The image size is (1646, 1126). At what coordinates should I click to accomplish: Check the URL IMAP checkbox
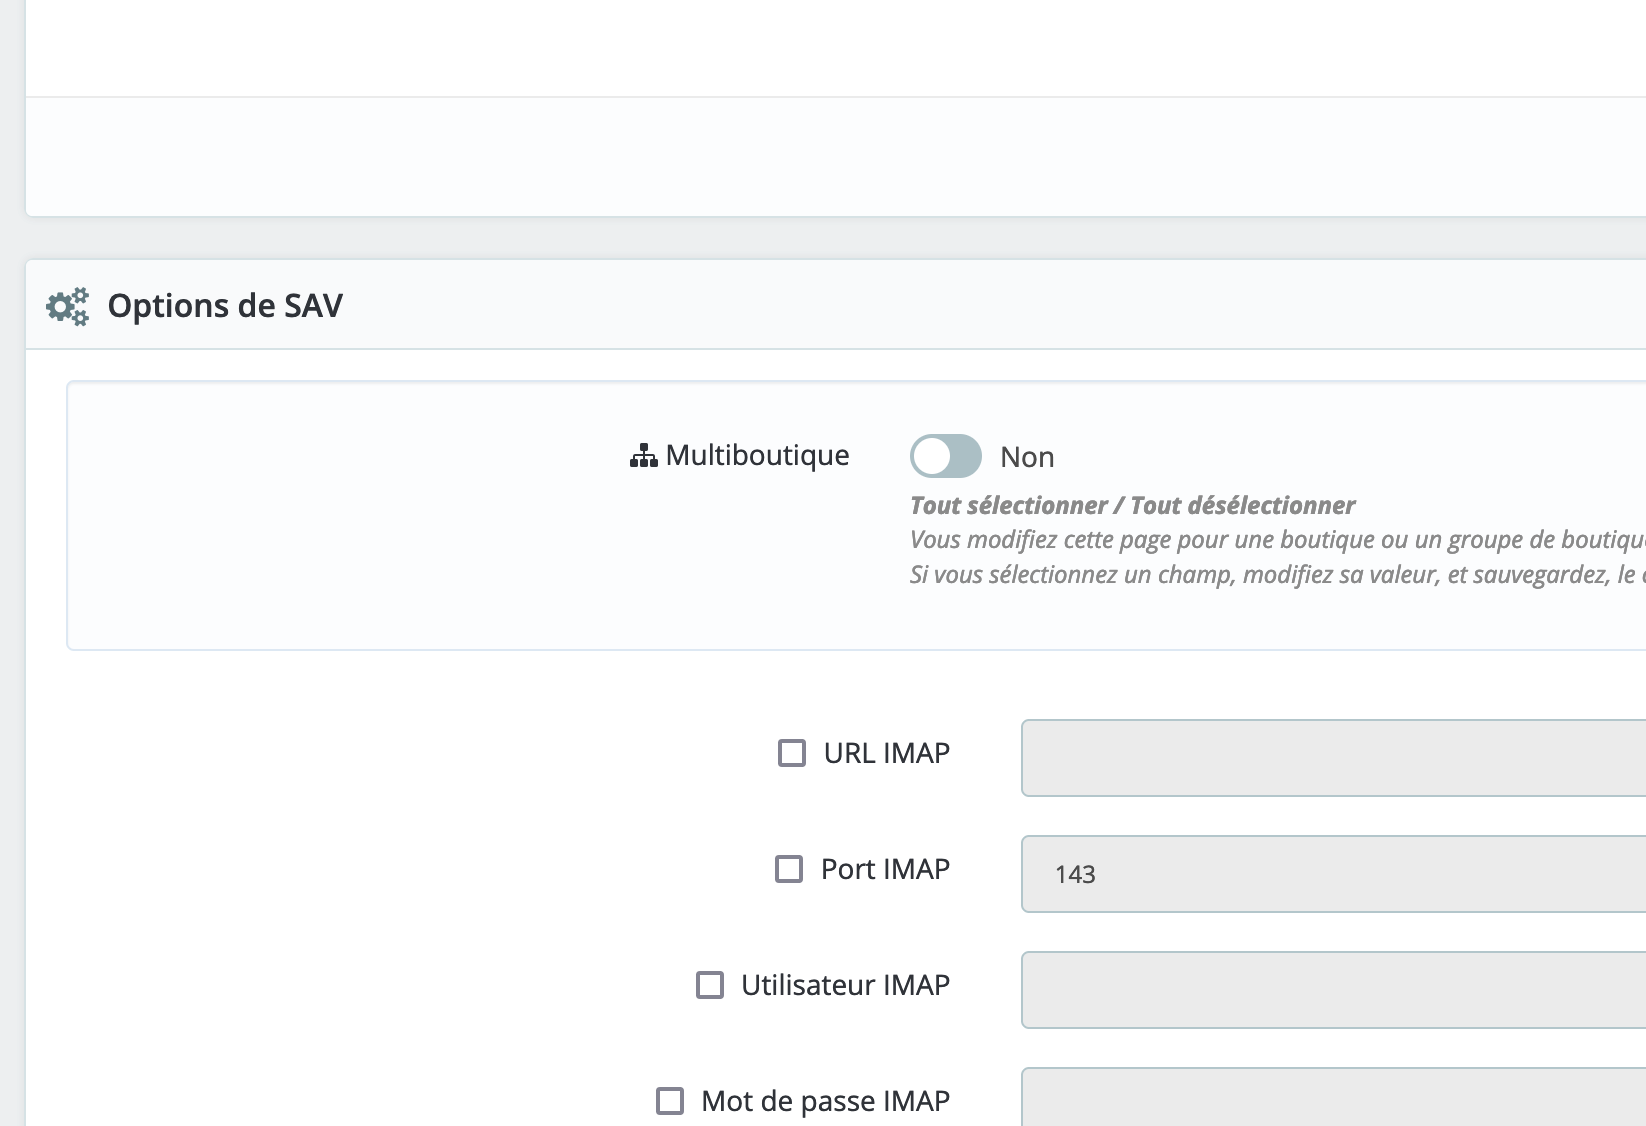(792, 753)
